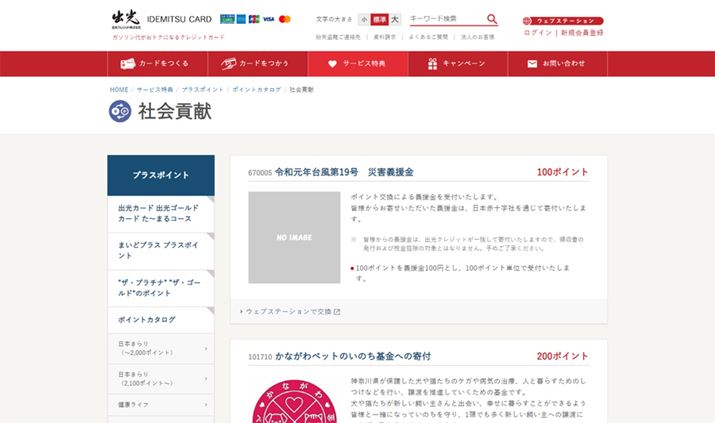Expand the 健康ライフ sidebar item

point(161,405)
